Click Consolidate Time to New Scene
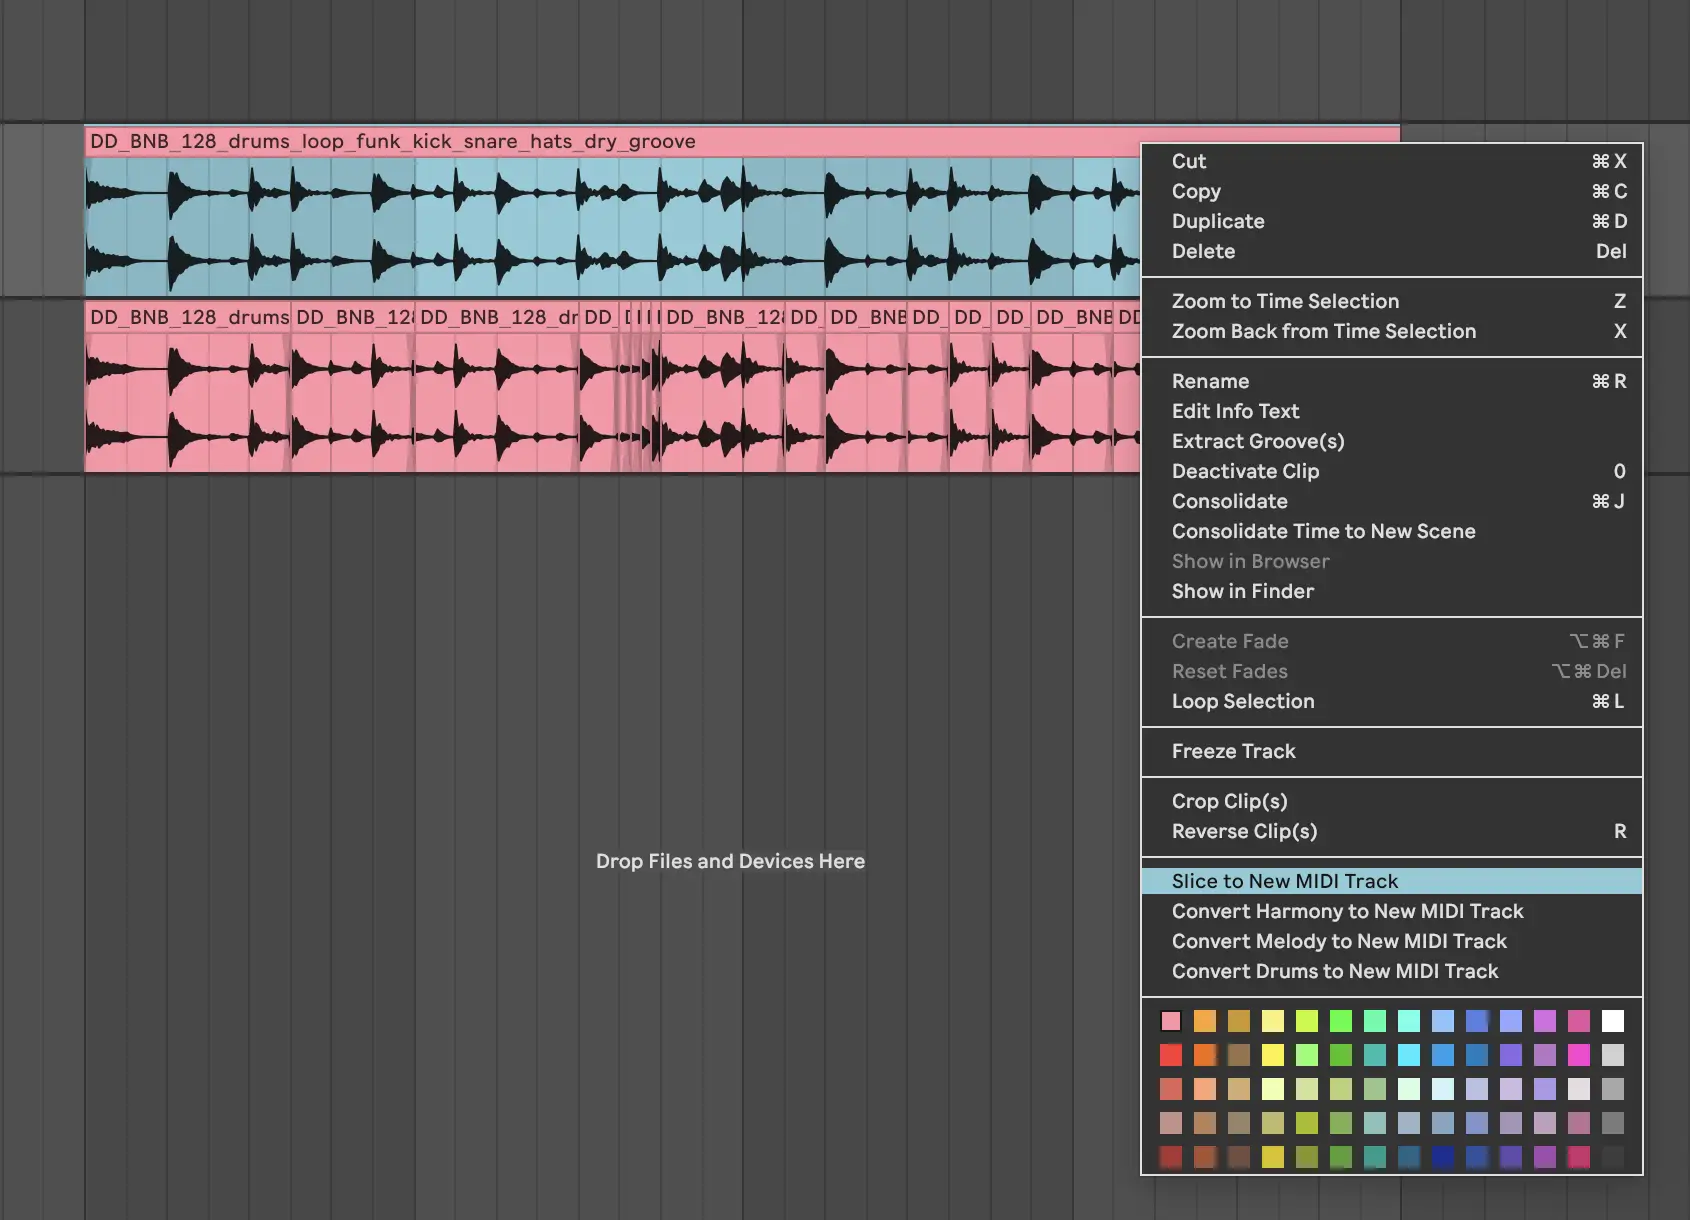Screen dimensions: 1690x1220 click(x=1323, y=531)
